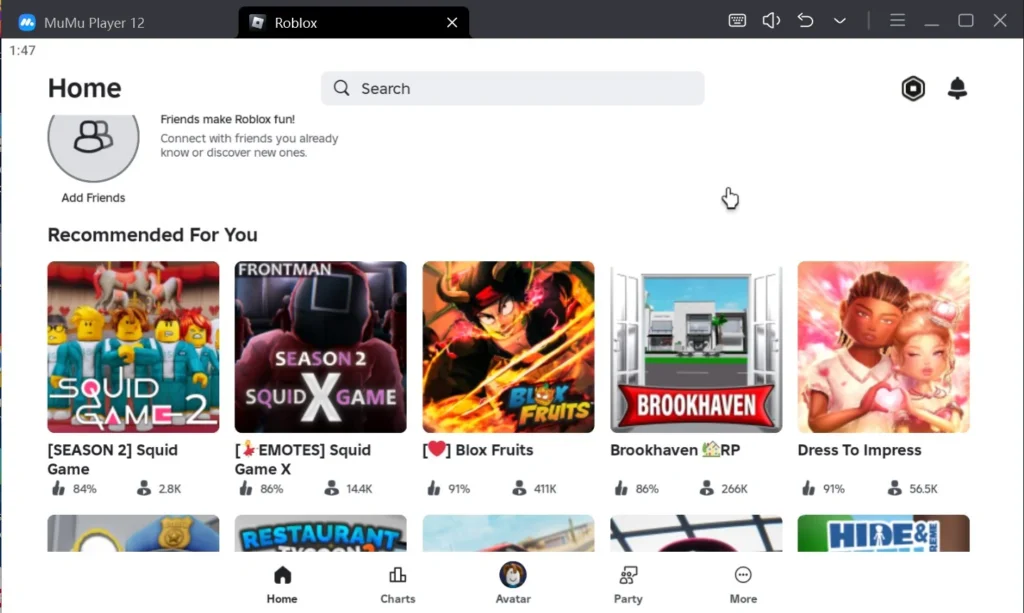Click the volume icon in the title bar

tap(771, 20)
